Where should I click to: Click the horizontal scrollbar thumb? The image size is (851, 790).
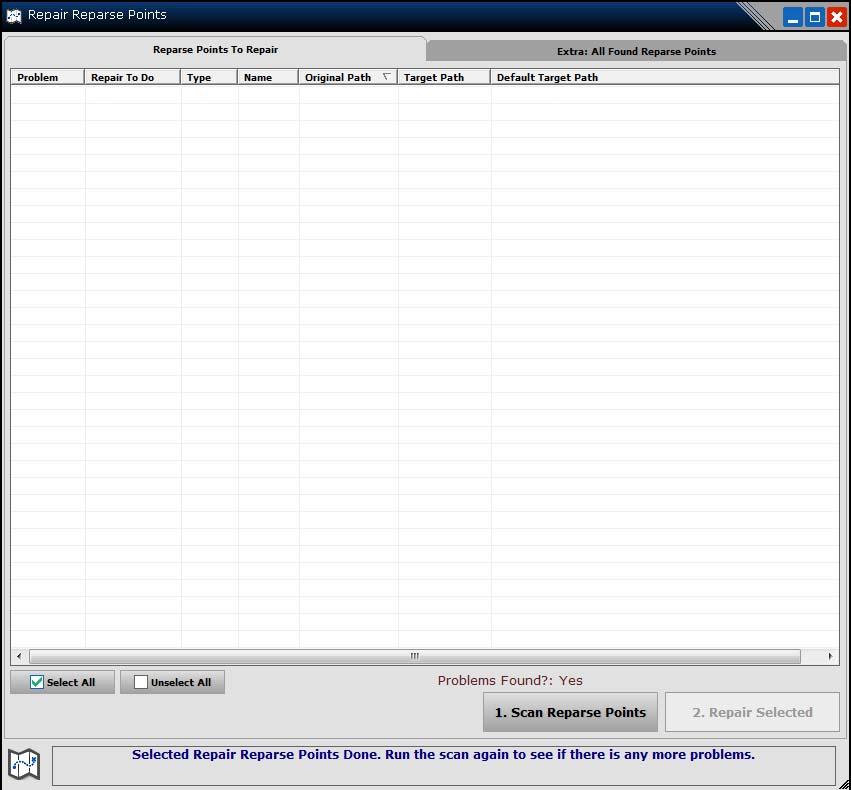pos(415,656)
